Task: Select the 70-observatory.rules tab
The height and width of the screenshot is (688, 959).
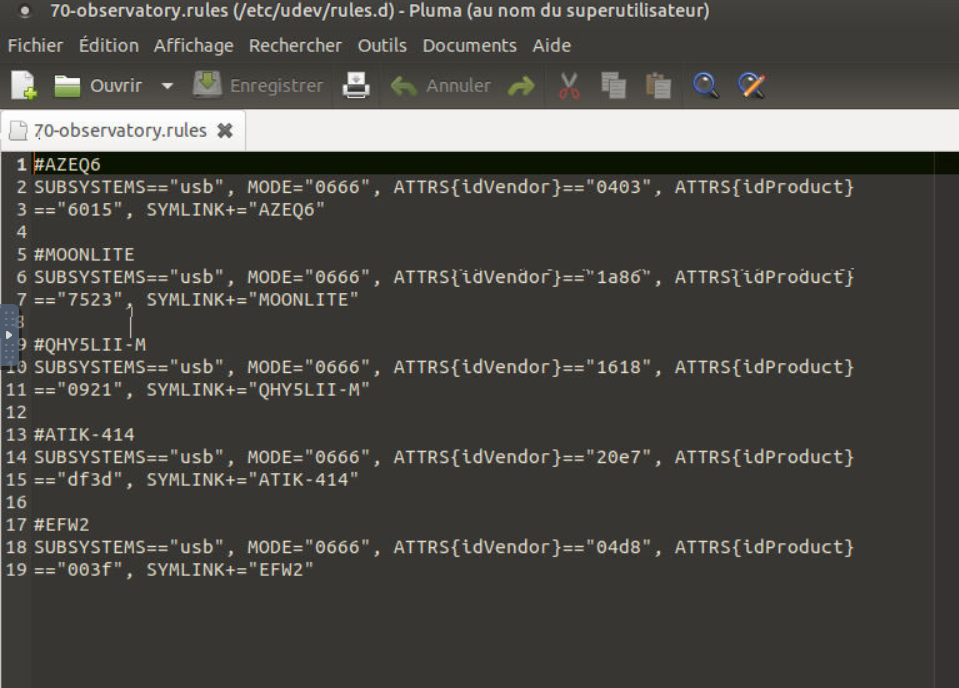Action: 120,130
